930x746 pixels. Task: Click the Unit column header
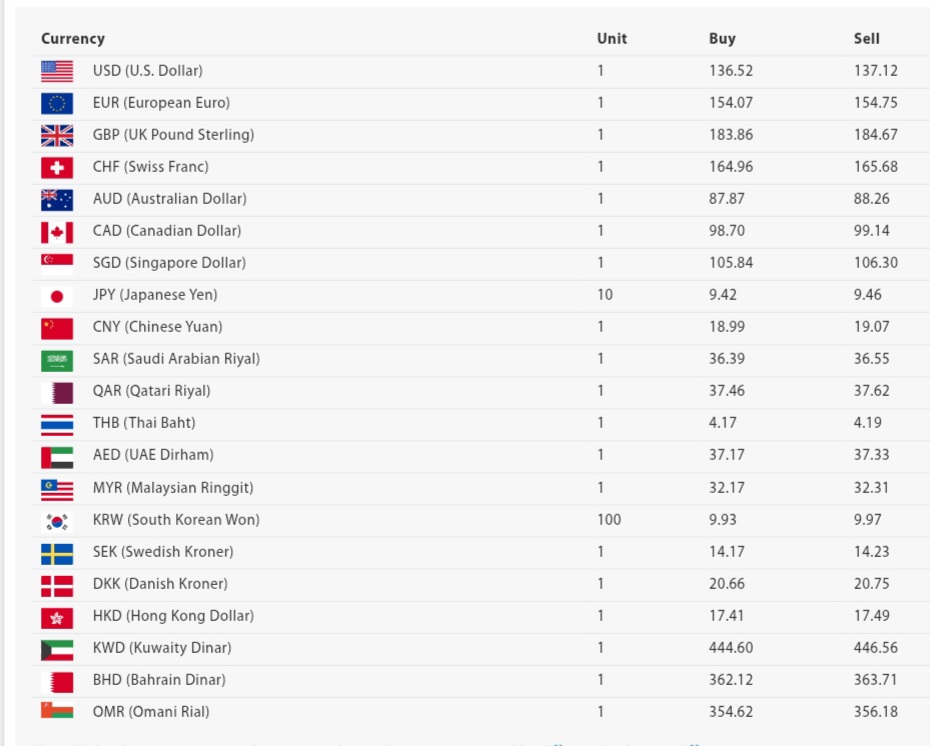point(612,39)
